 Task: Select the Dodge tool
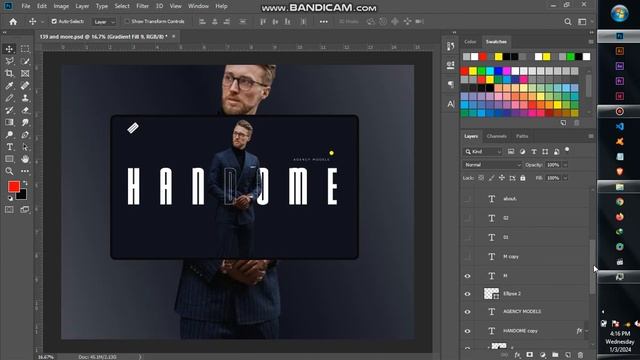(9, 135)
